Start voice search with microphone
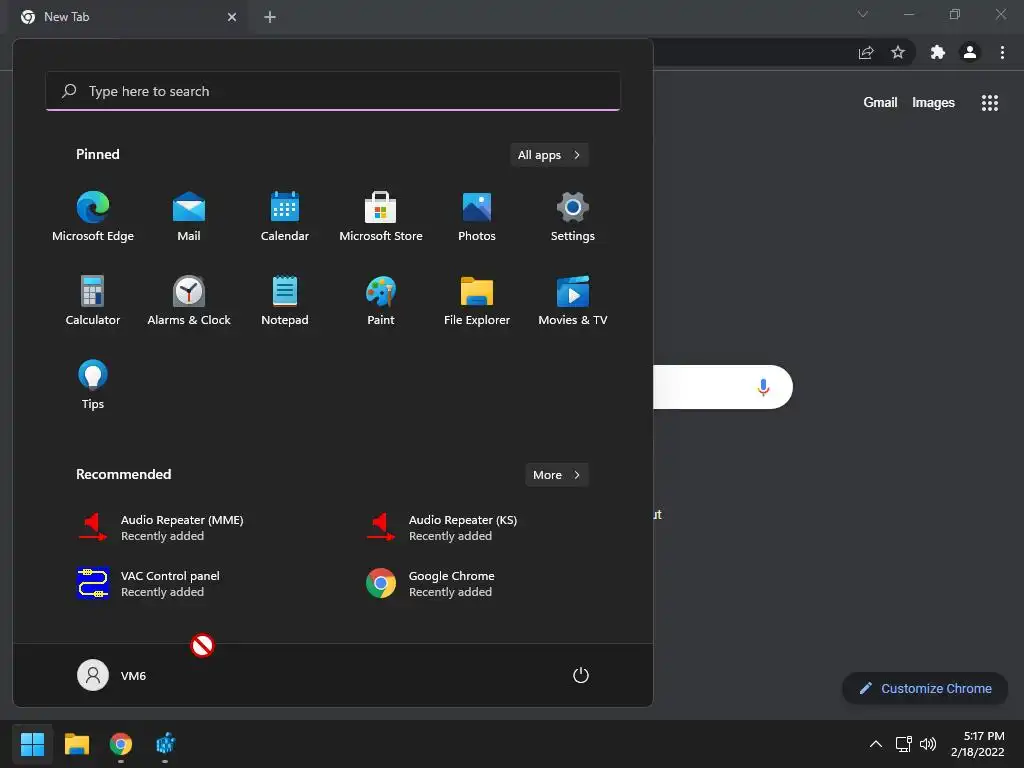 [763, 387]
